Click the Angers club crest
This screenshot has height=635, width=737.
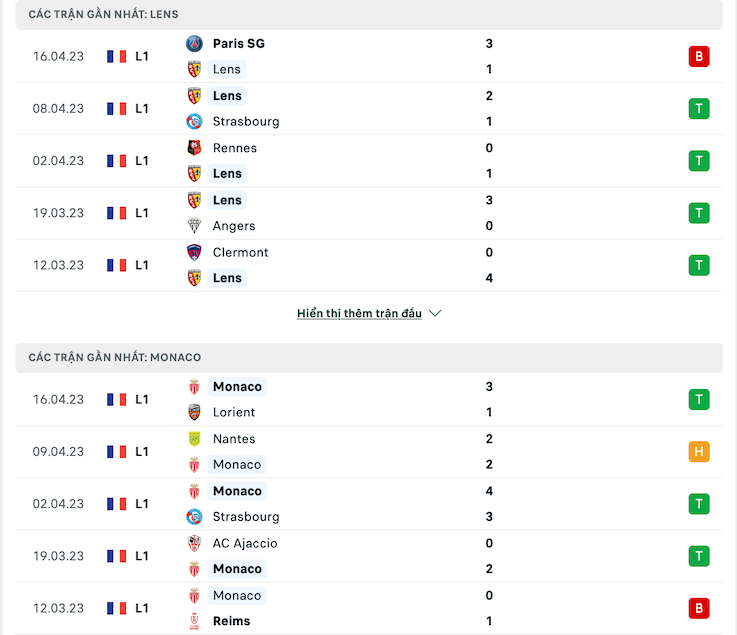pyautogui.click(x=194, y=226)
